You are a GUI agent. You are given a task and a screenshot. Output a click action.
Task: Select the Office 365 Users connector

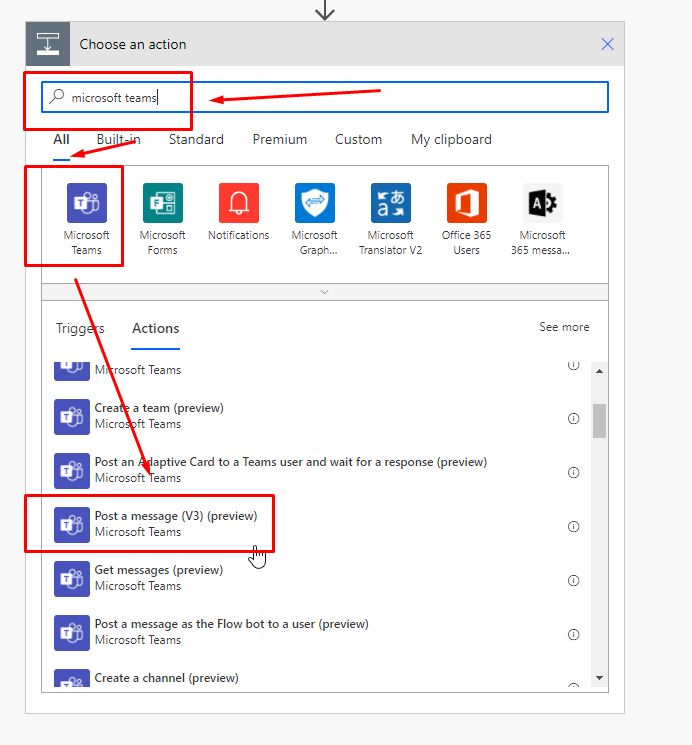coord(467,203)
